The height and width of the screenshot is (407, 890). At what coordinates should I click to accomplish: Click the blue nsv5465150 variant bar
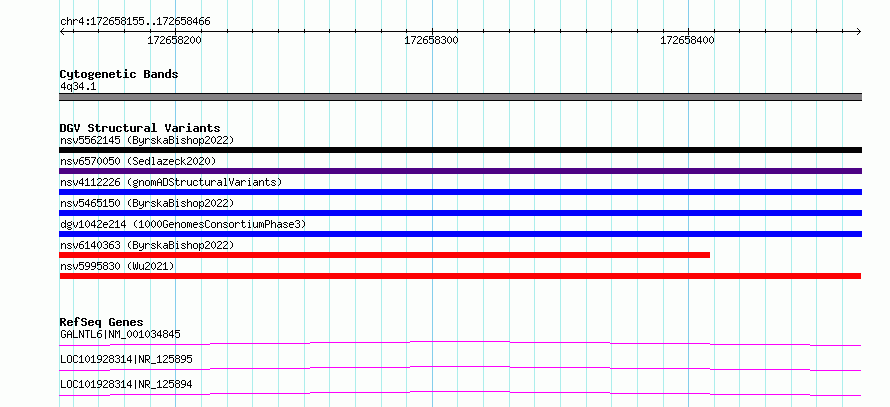tap(460, 213)
